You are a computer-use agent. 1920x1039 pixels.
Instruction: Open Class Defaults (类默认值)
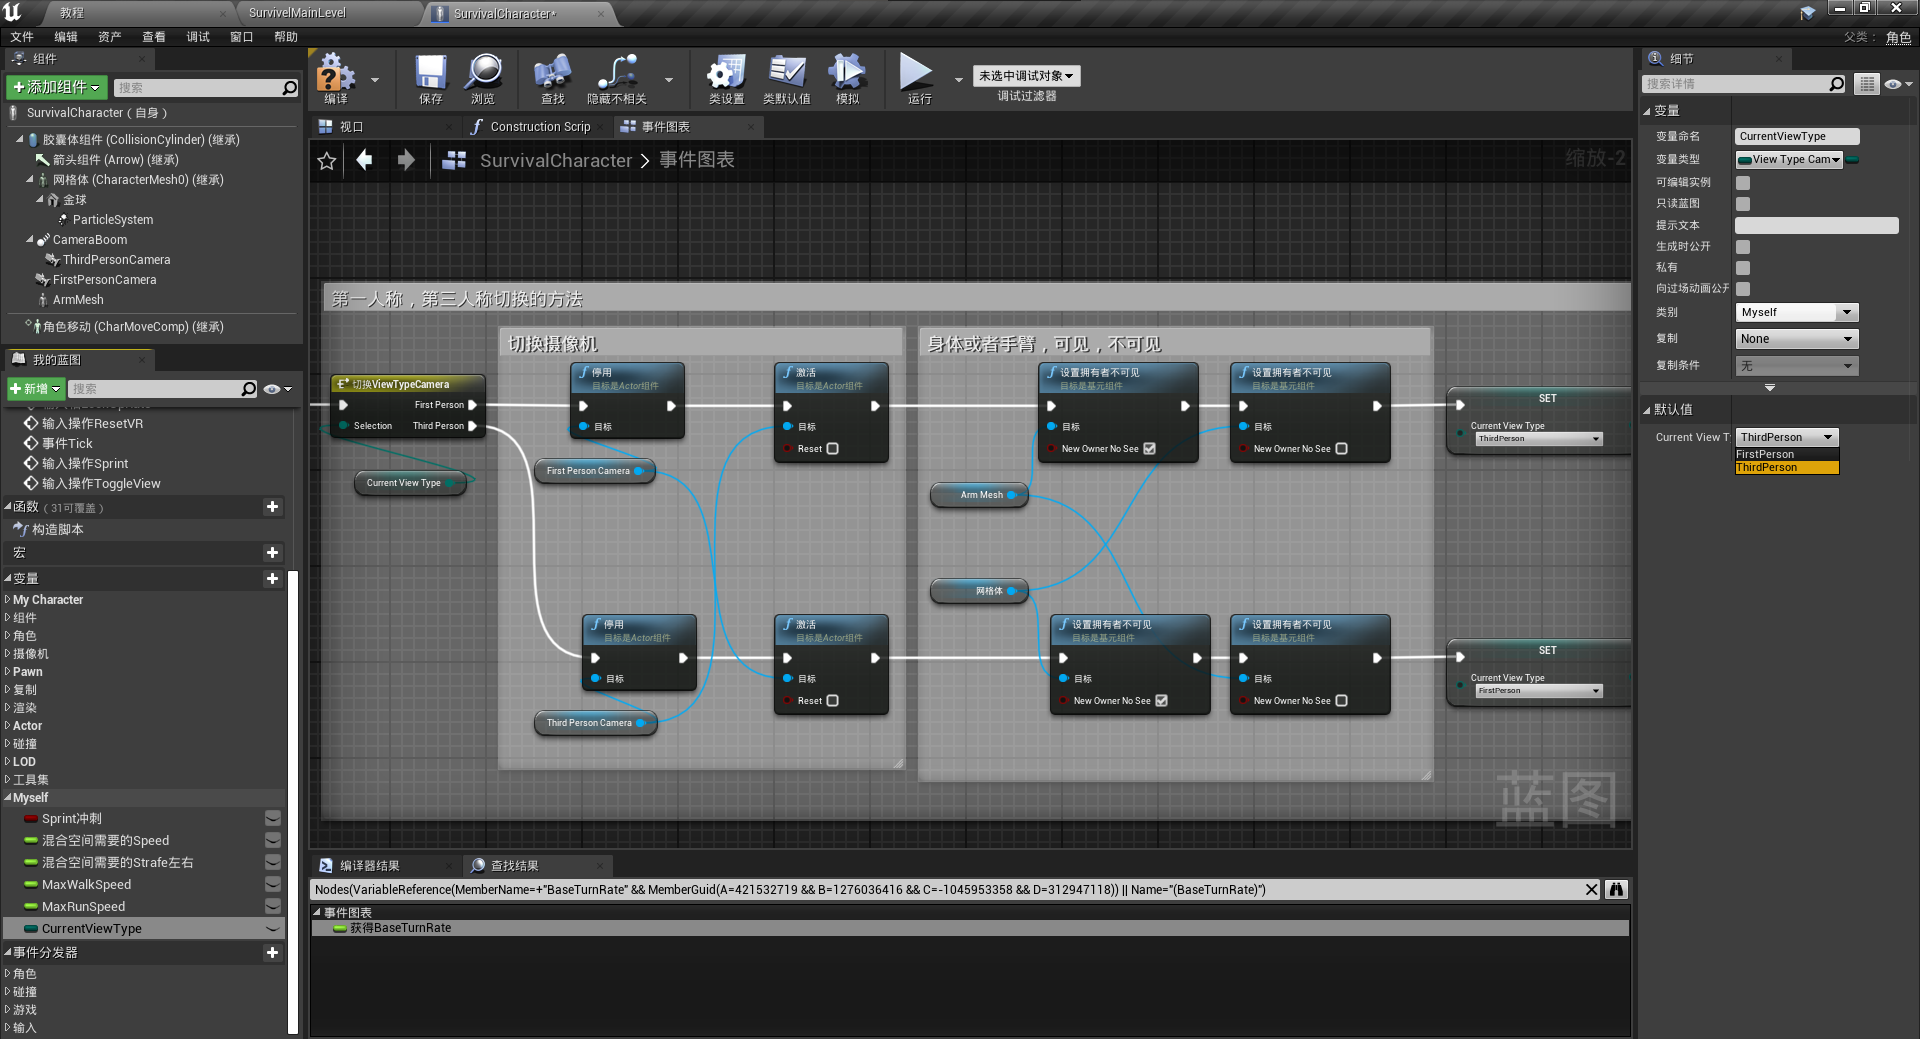[x=787, y=78]
